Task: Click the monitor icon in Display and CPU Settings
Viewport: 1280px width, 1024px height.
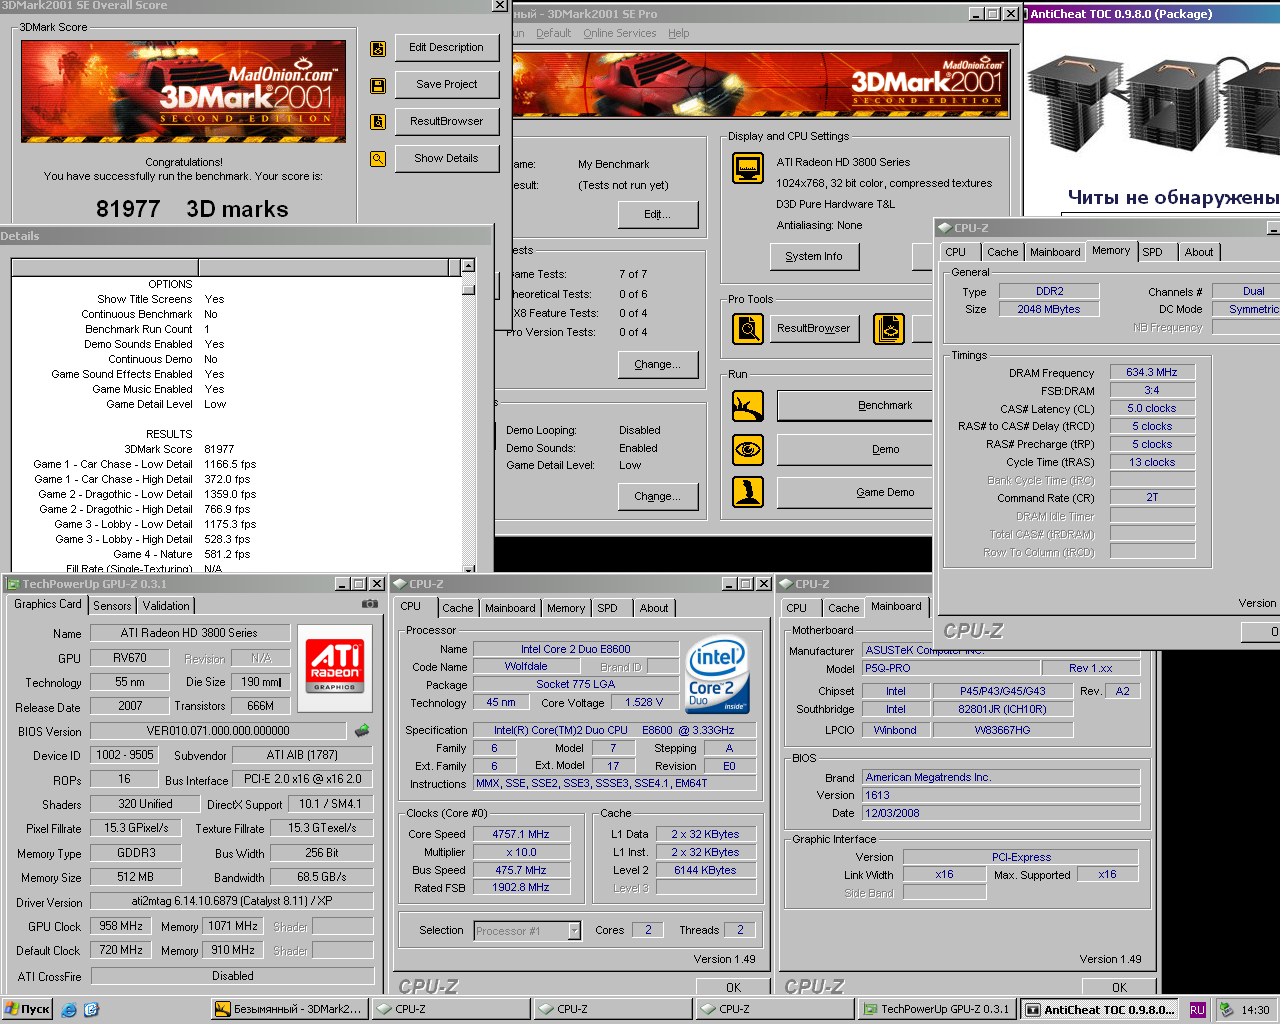Action: click(748, 168)
